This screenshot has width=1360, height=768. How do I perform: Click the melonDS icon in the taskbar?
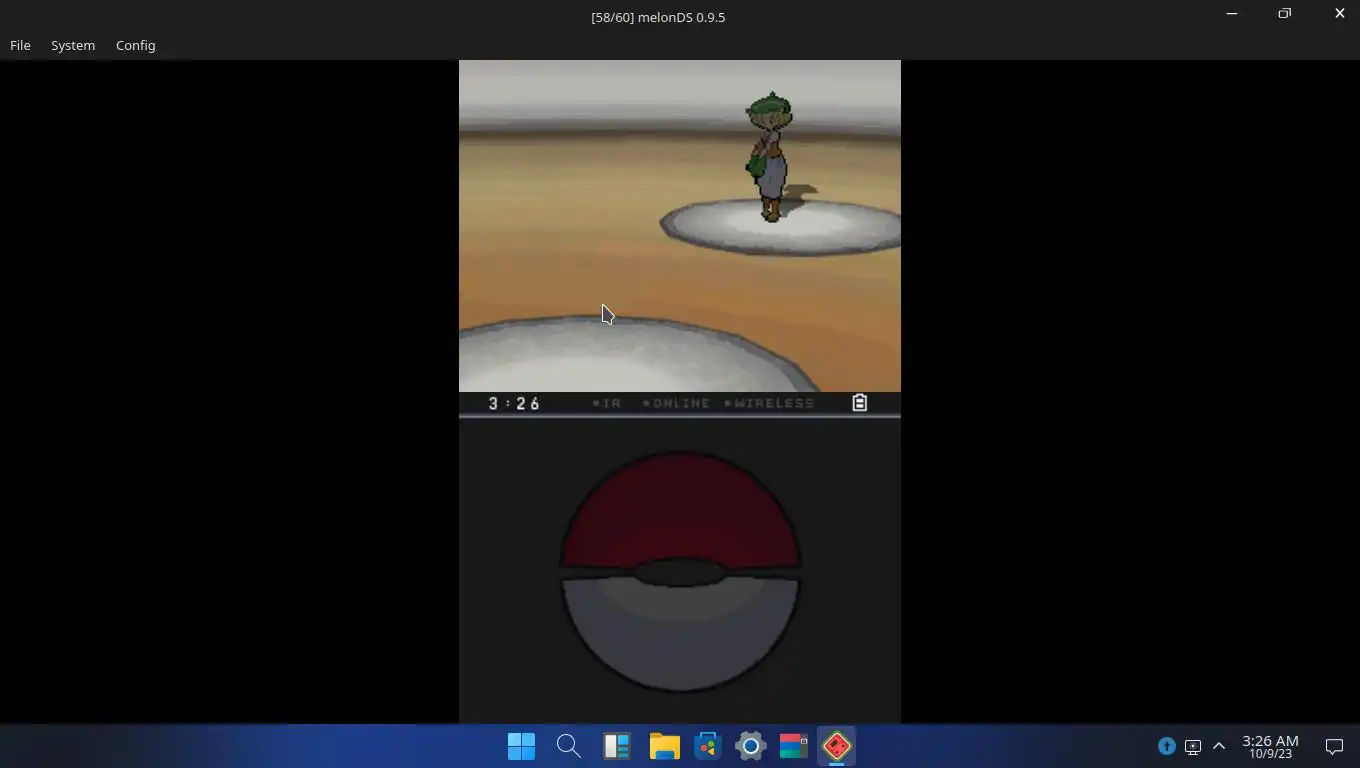[837, 746]
